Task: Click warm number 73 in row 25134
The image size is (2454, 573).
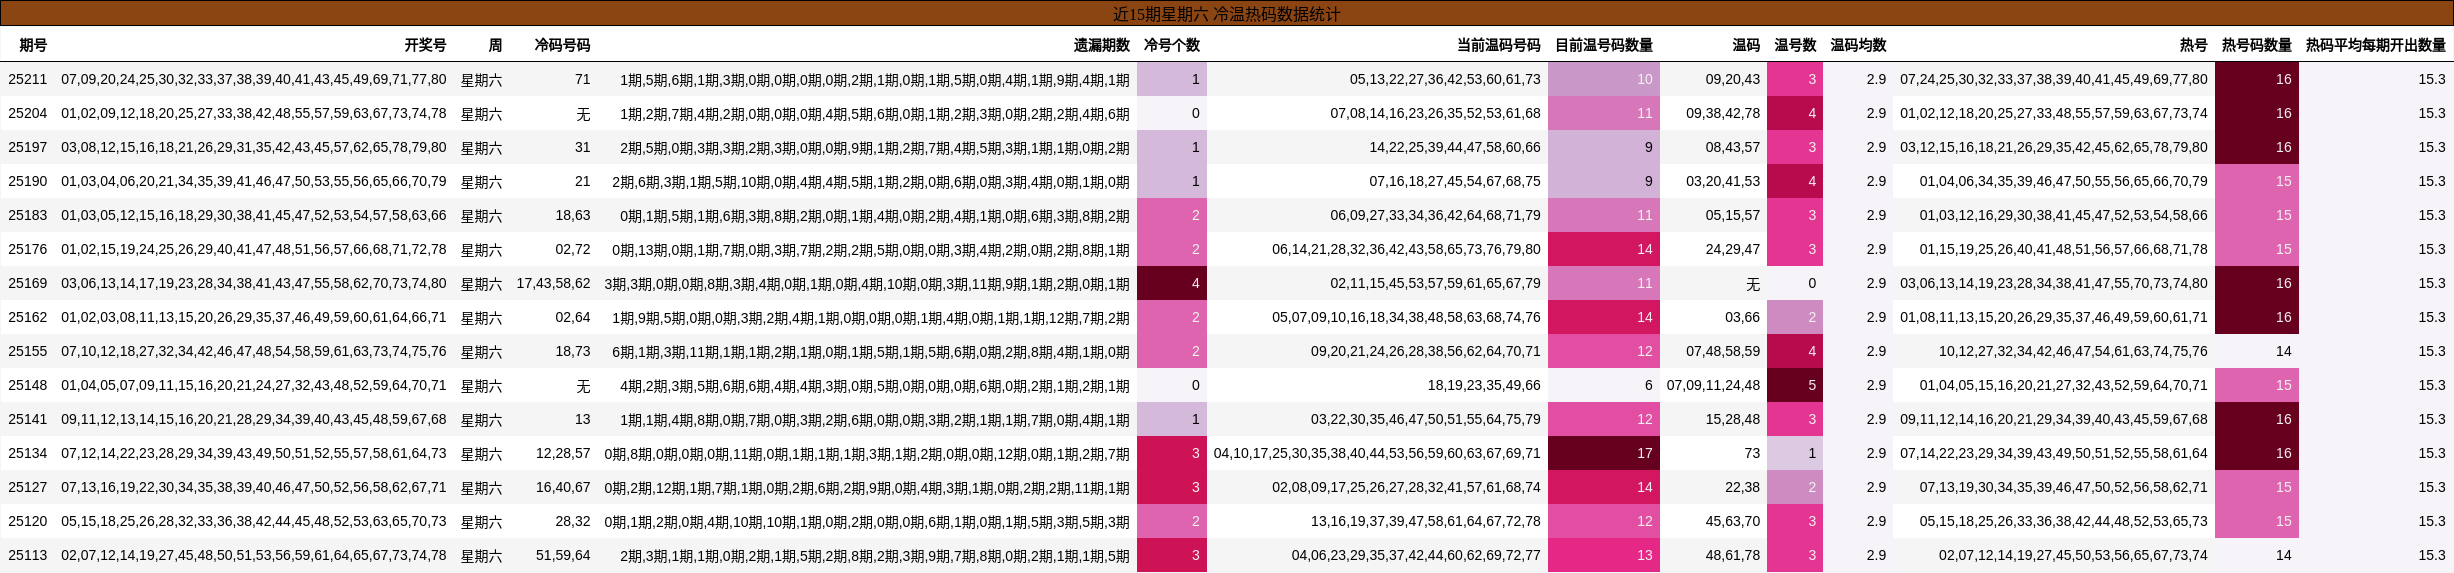Action: pos(1752,453)
